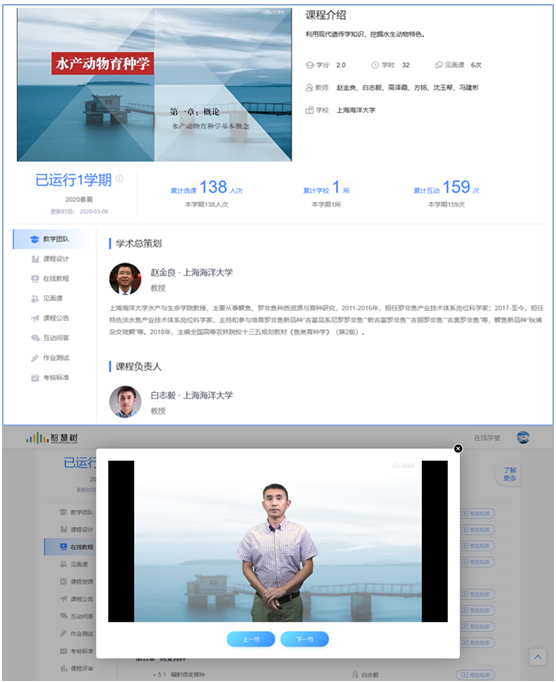Click the 在线学堂 link
556x682 pixels.
(x=487, y=438)
